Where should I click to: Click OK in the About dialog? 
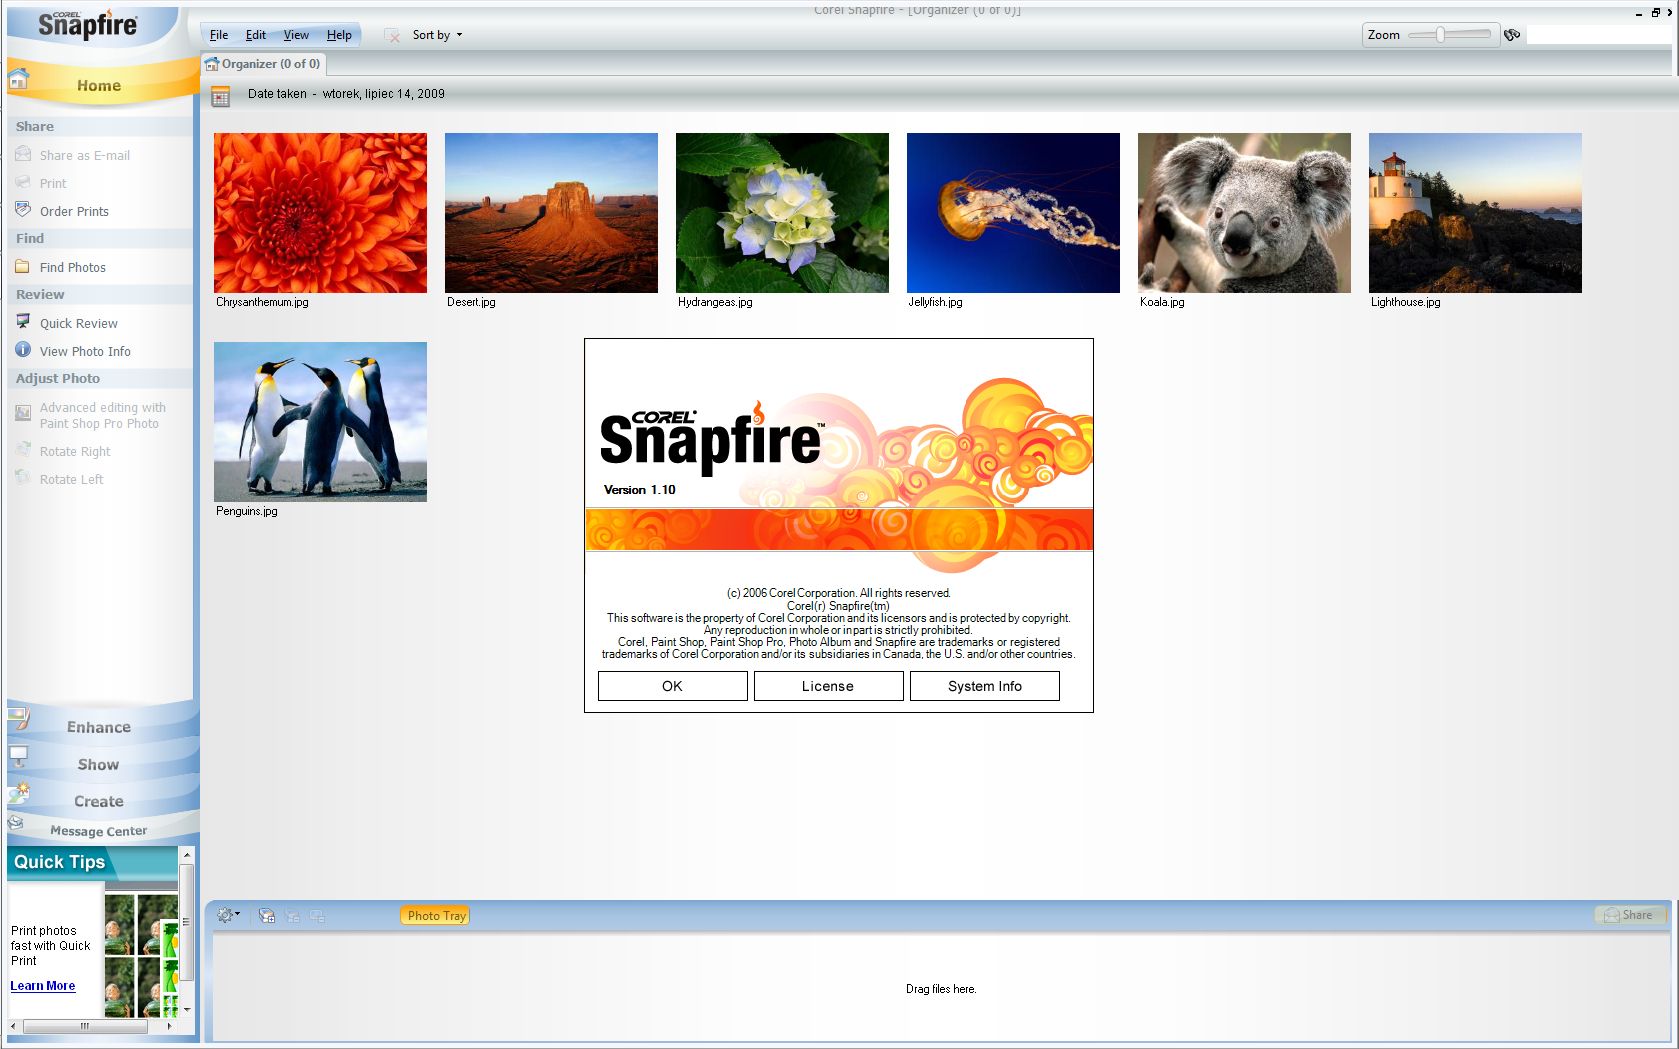672,686
